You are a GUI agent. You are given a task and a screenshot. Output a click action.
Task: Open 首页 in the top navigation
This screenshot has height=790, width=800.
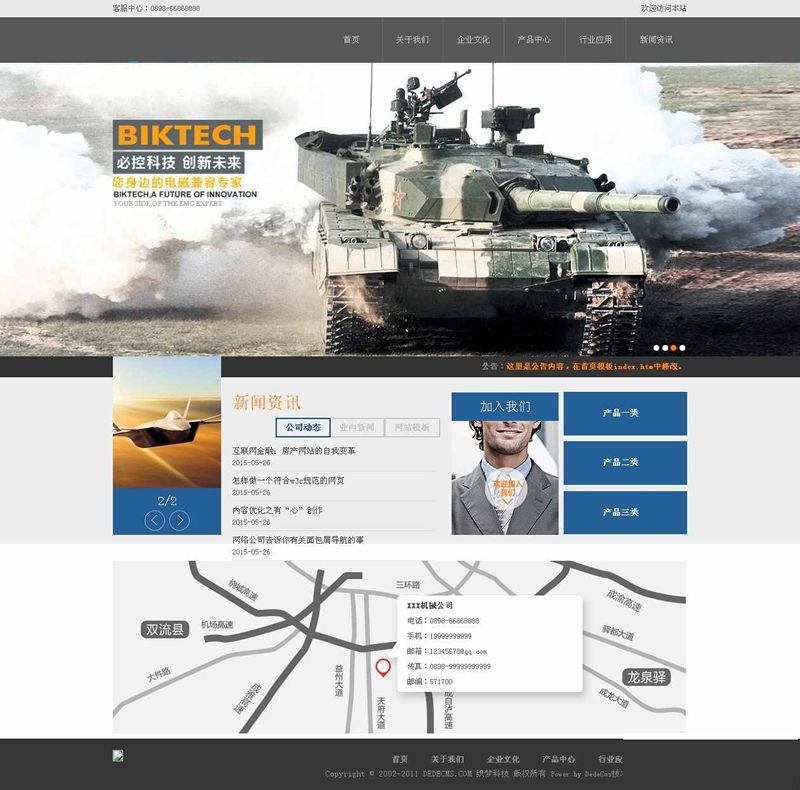pos(352,39)
